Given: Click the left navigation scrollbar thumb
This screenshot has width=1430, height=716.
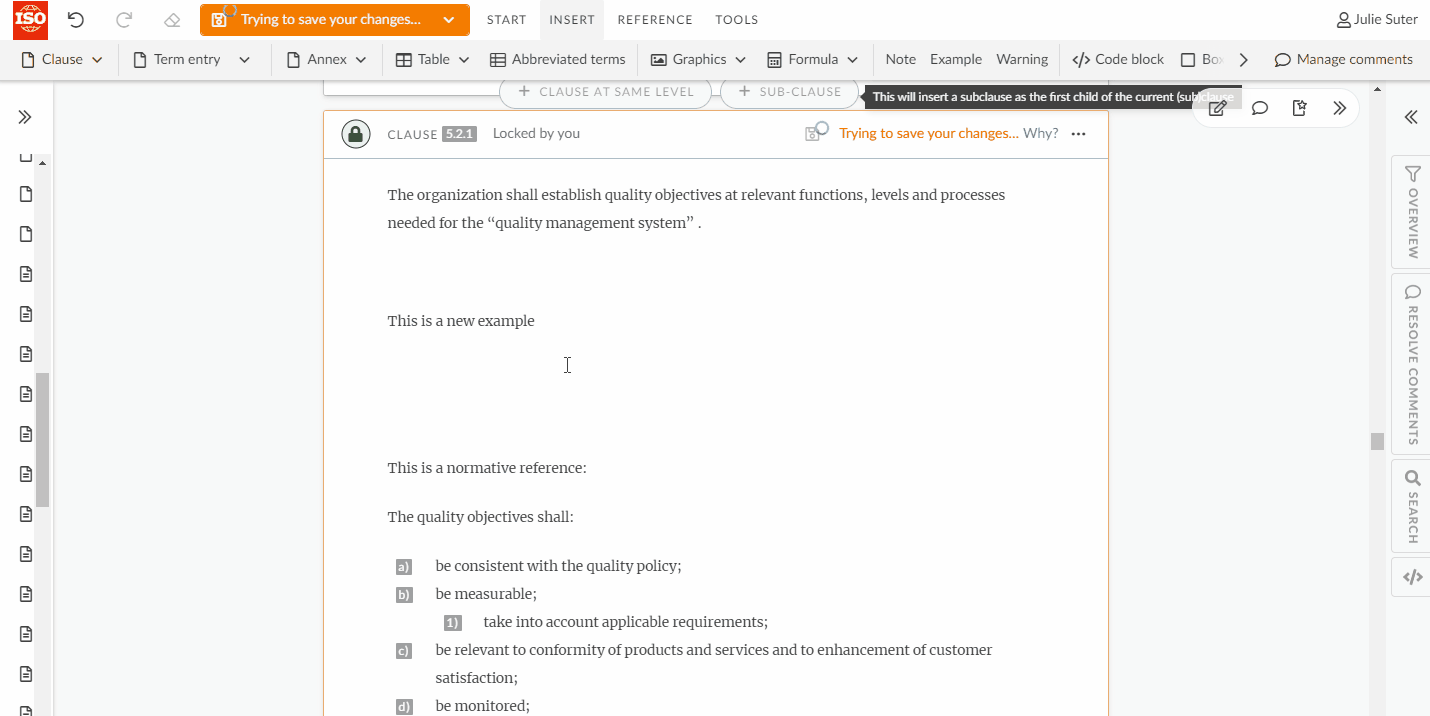Looking at the screenshot, I should point(43,440).
